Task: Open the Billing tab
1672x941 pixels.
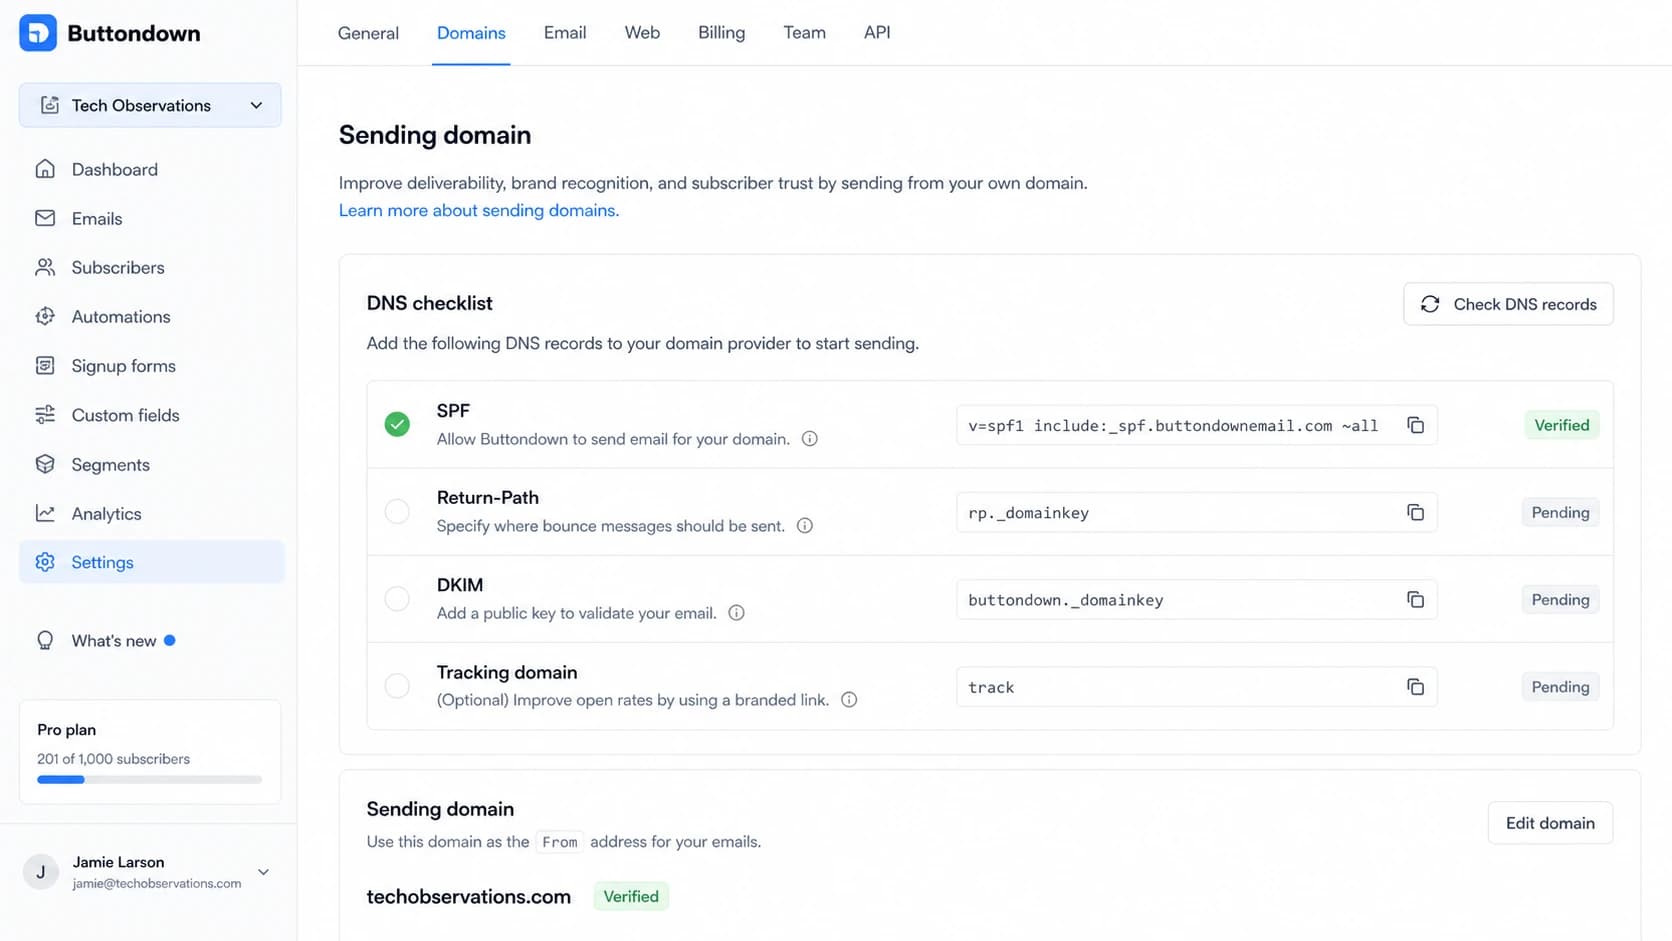Action: point(721,33)
